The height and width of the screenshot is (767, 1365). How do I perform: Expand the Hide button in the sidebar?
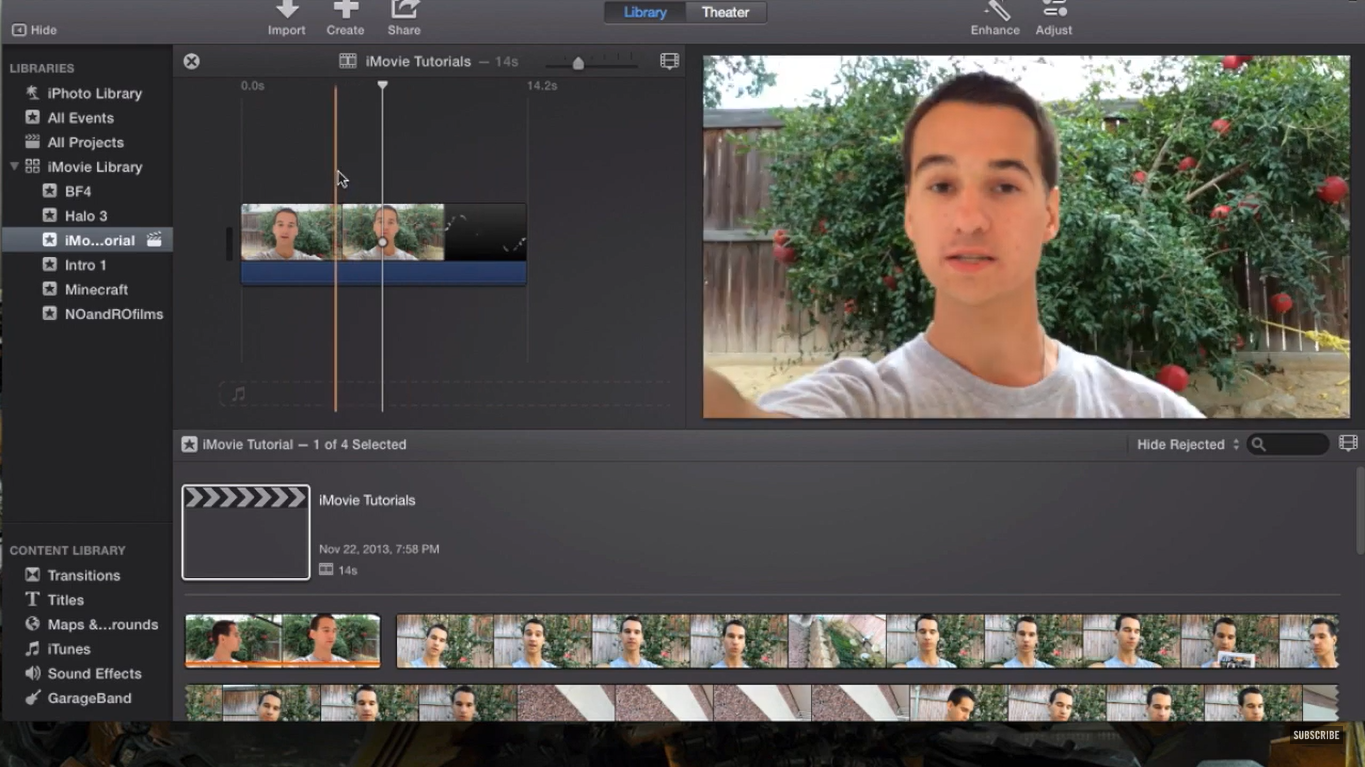33,30
